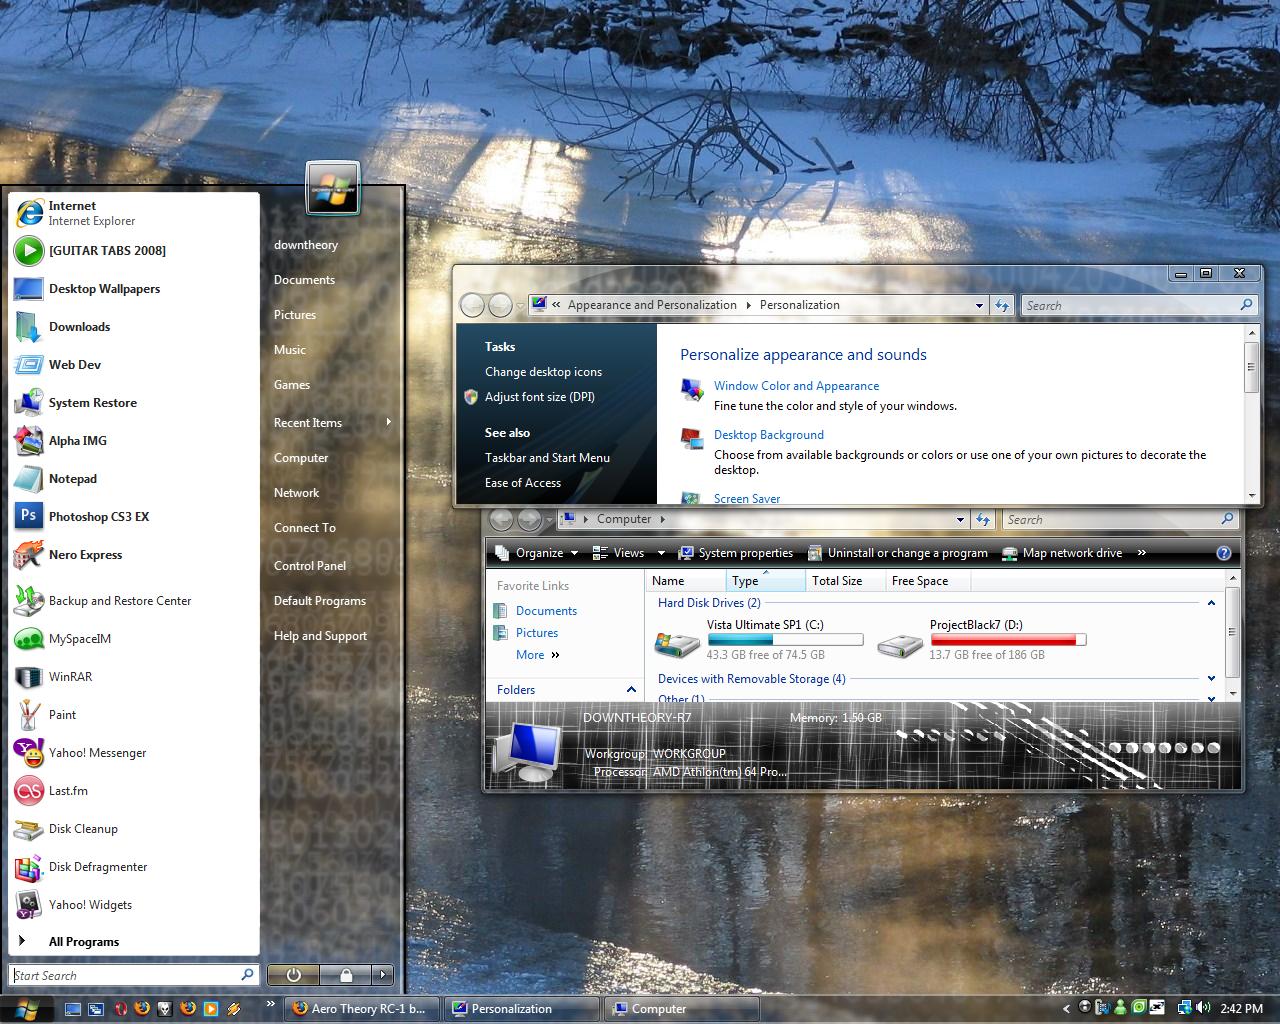Image resolution: width=1280 pixels, height=1024 pixels.
Task: Show more toolbar commands in Computer window
Action: [1141, 553]
